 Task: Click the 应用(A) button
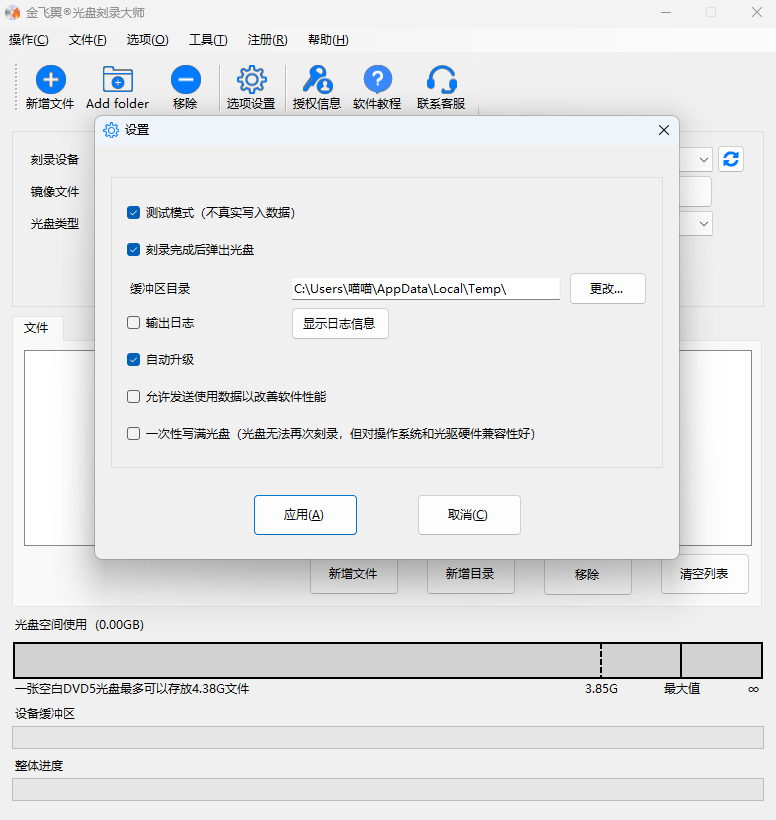point(305,515)
